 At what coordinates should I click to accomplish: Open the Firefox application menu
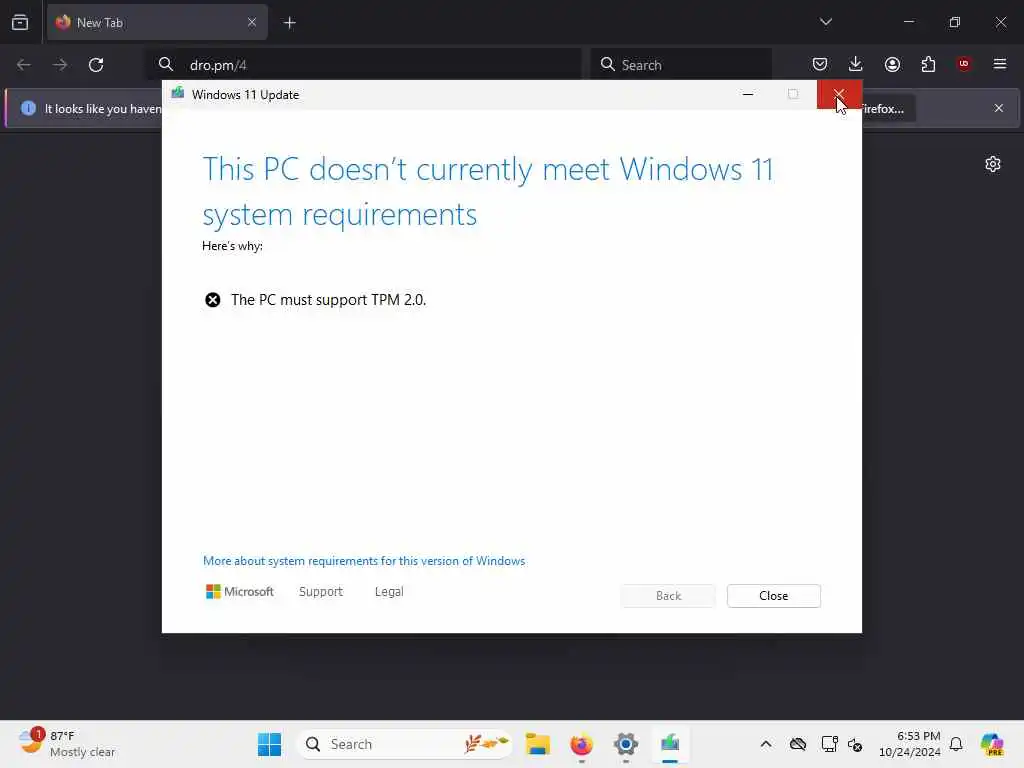pyautogui.click(x=1000, y=64)
